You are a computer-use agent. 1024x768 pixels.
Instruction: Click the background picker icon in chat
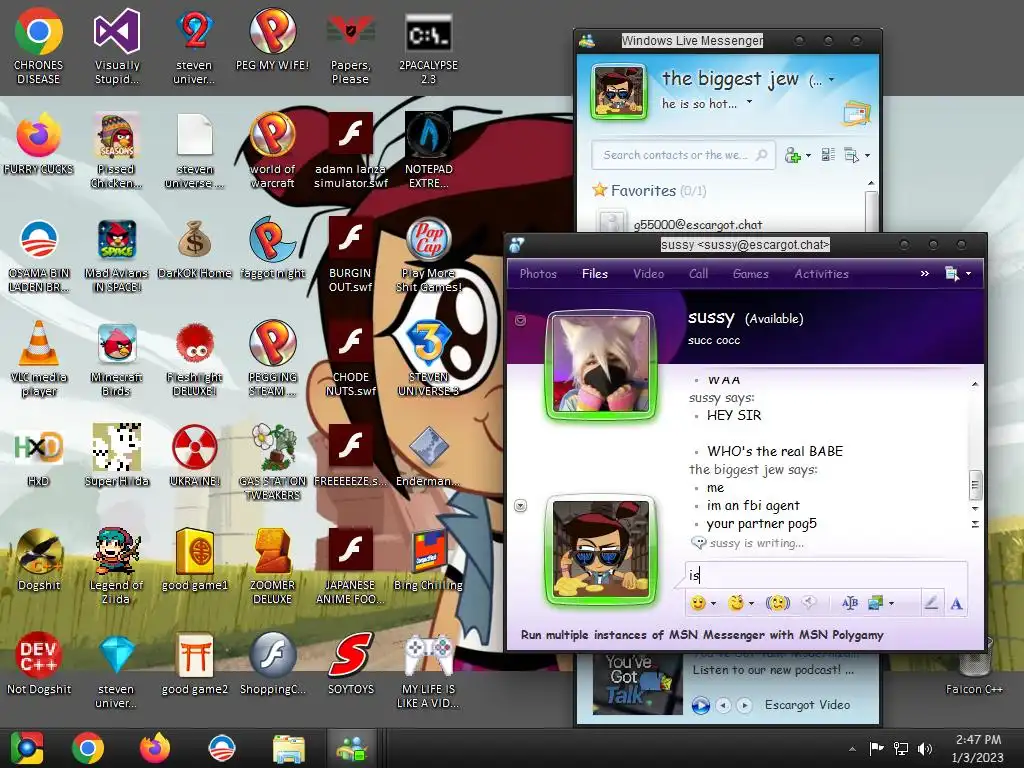tap(875, 603)
